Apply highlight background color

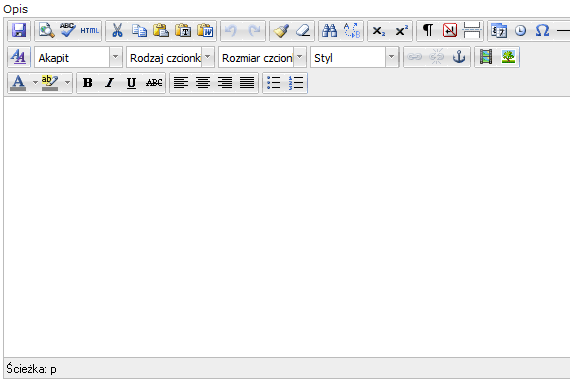click(x=50, y=83)
